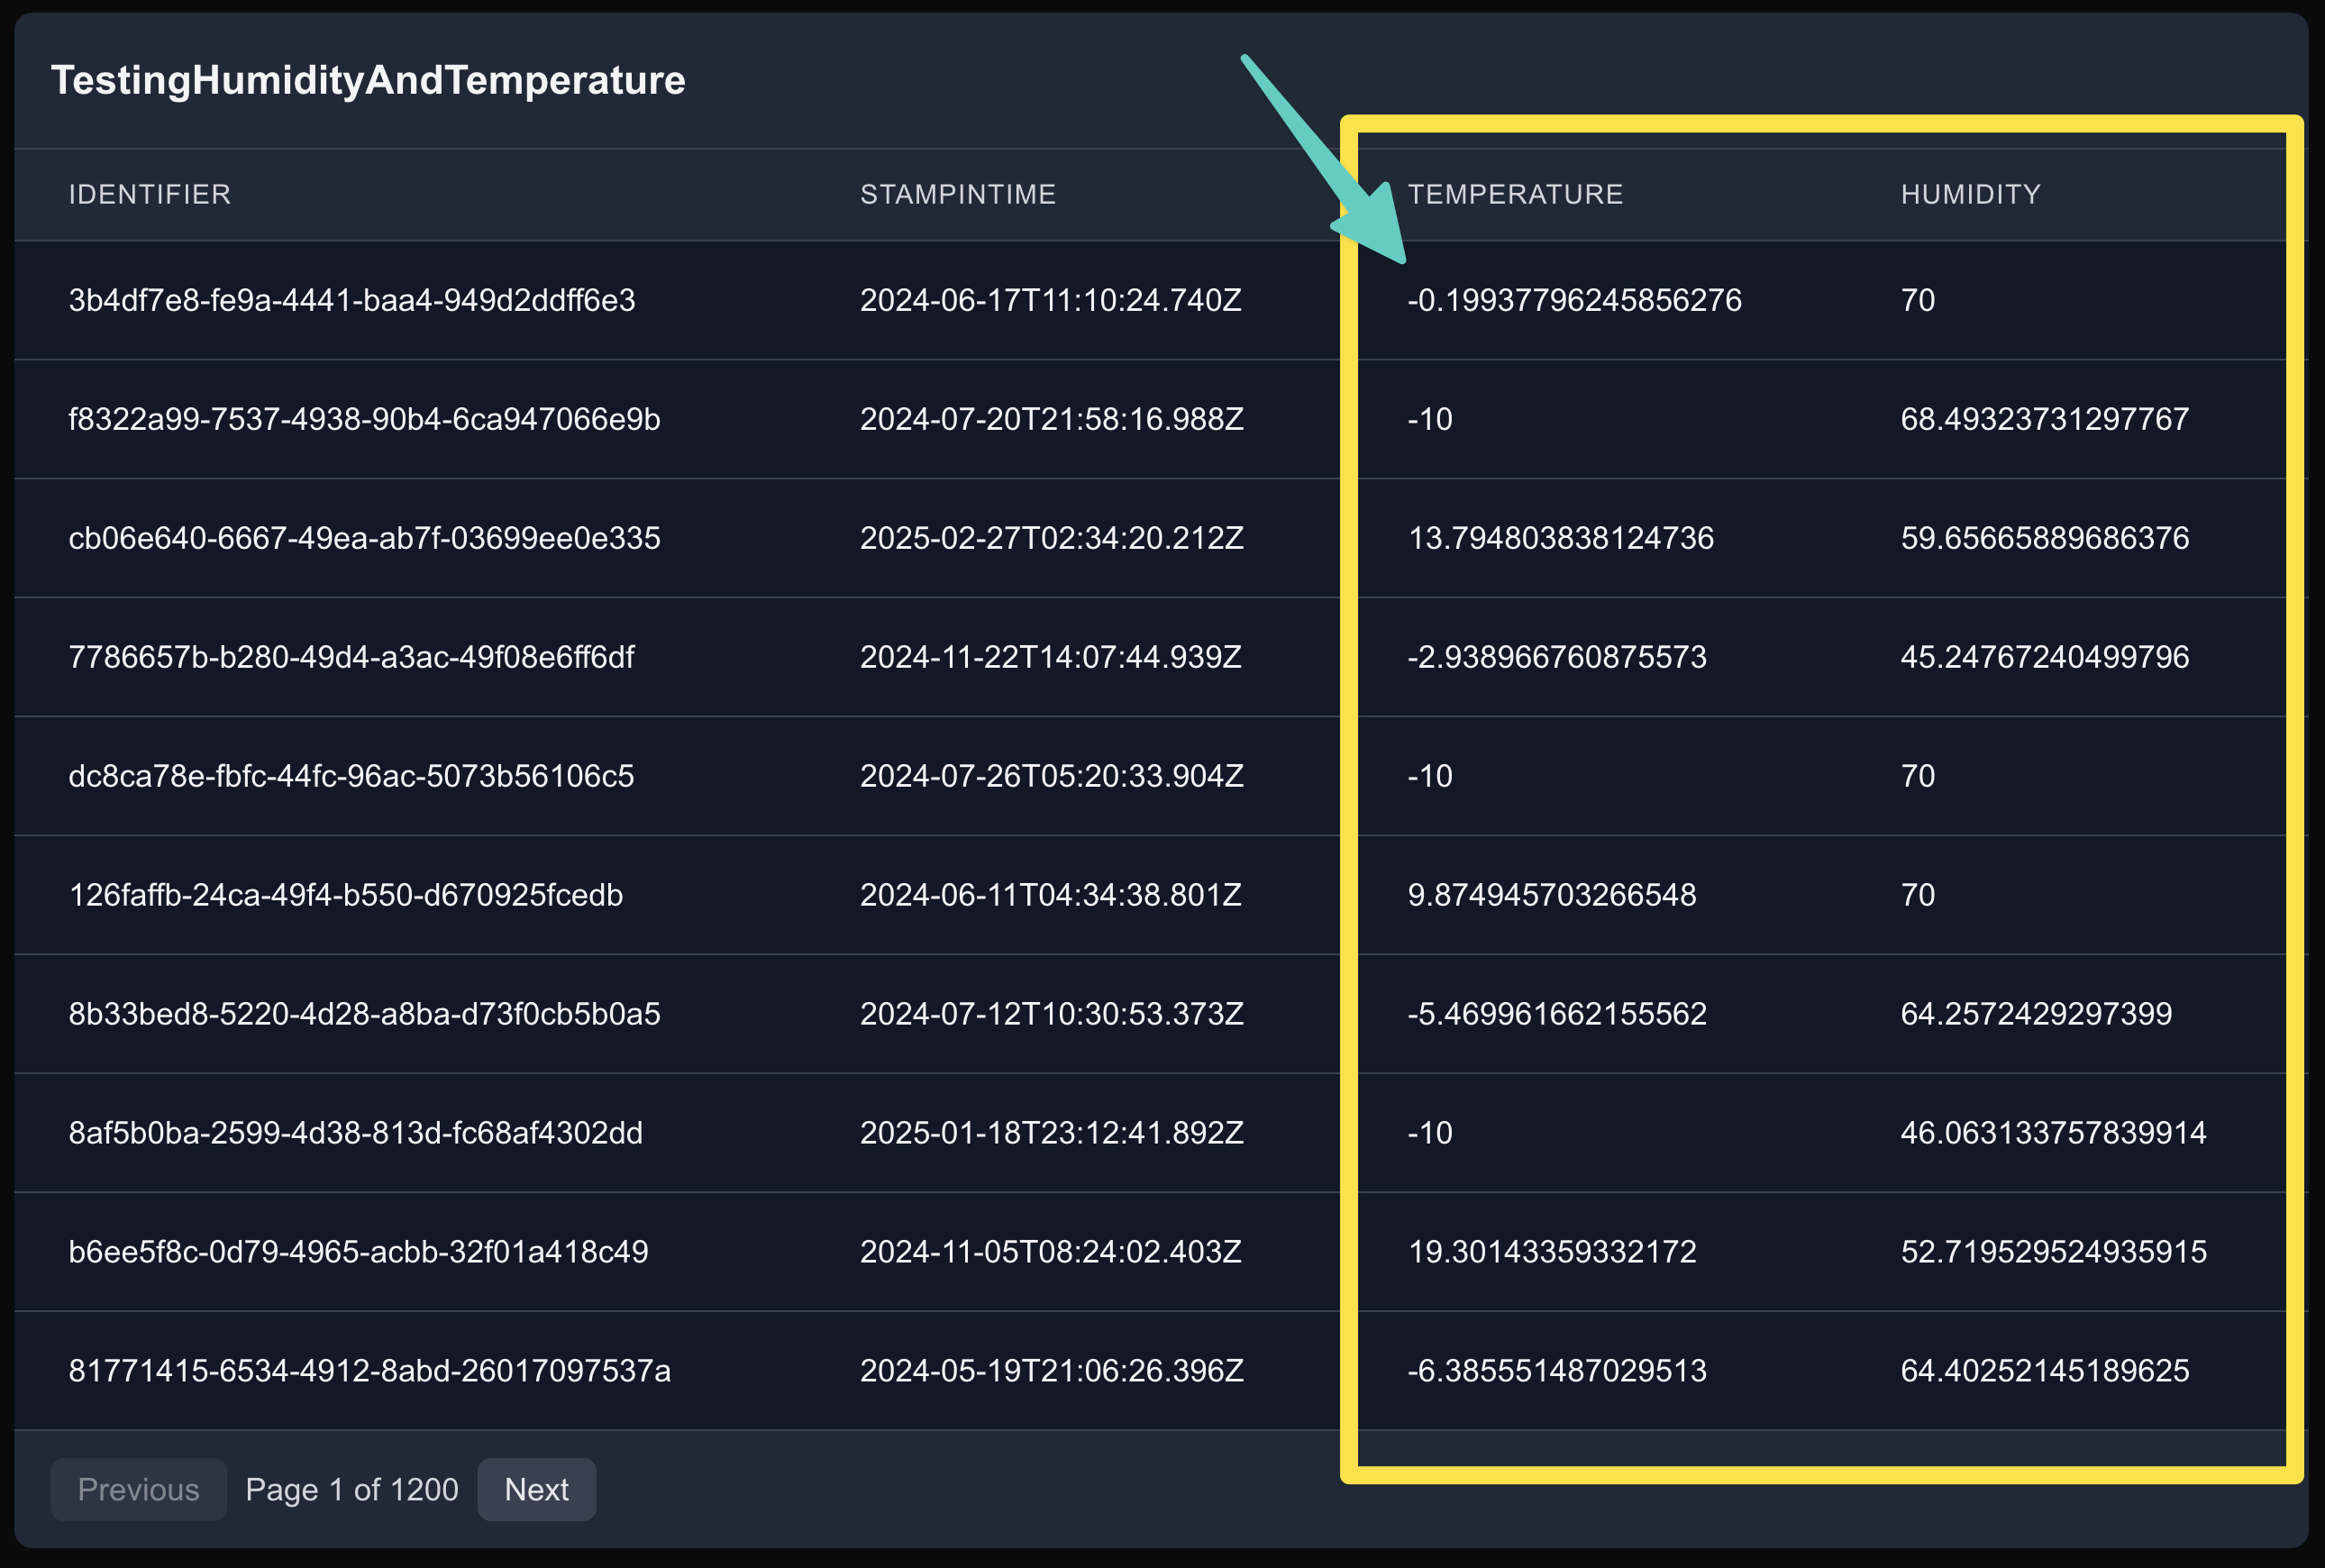
Task: Select identifier 126faffb-24ca-49f4-b550-d670925fcedb
Action: point(346,895)
